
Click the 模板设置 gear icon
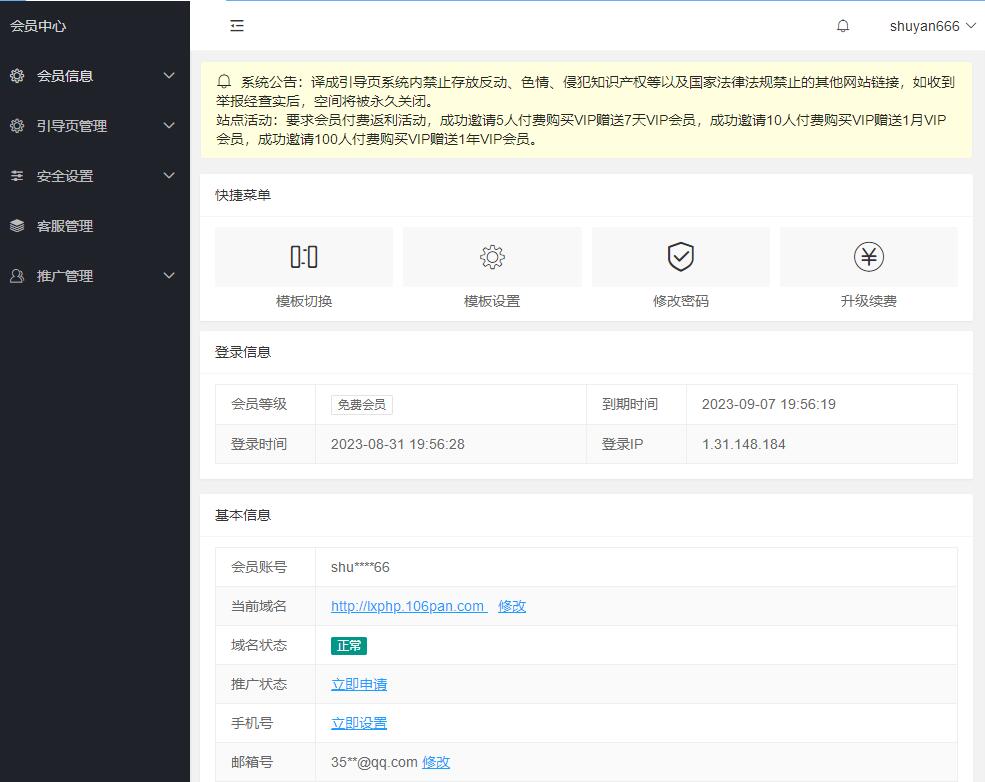(492, 257)
